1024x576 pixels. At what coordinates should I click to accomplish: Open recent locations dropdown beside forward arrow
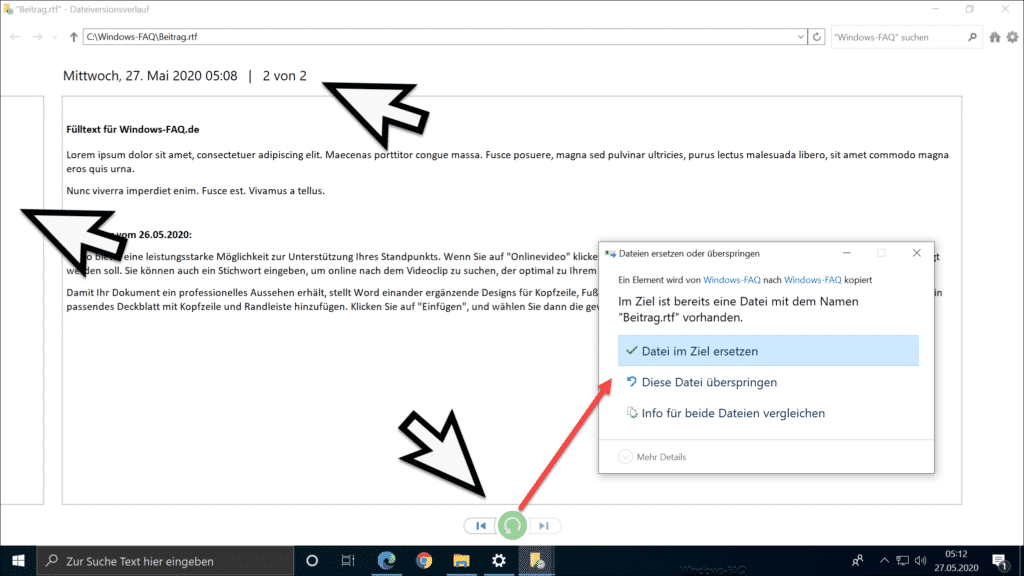(x=55, y=37)
